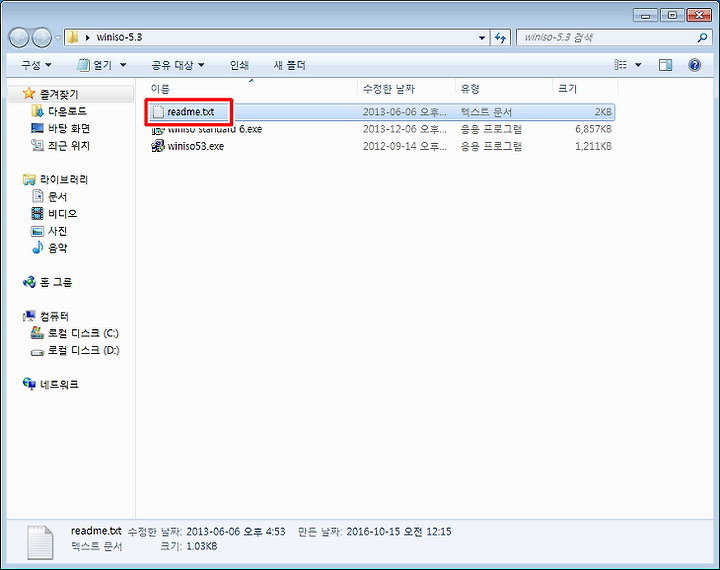
Task: Click the magnifier search icon
Action: (702, 38)
